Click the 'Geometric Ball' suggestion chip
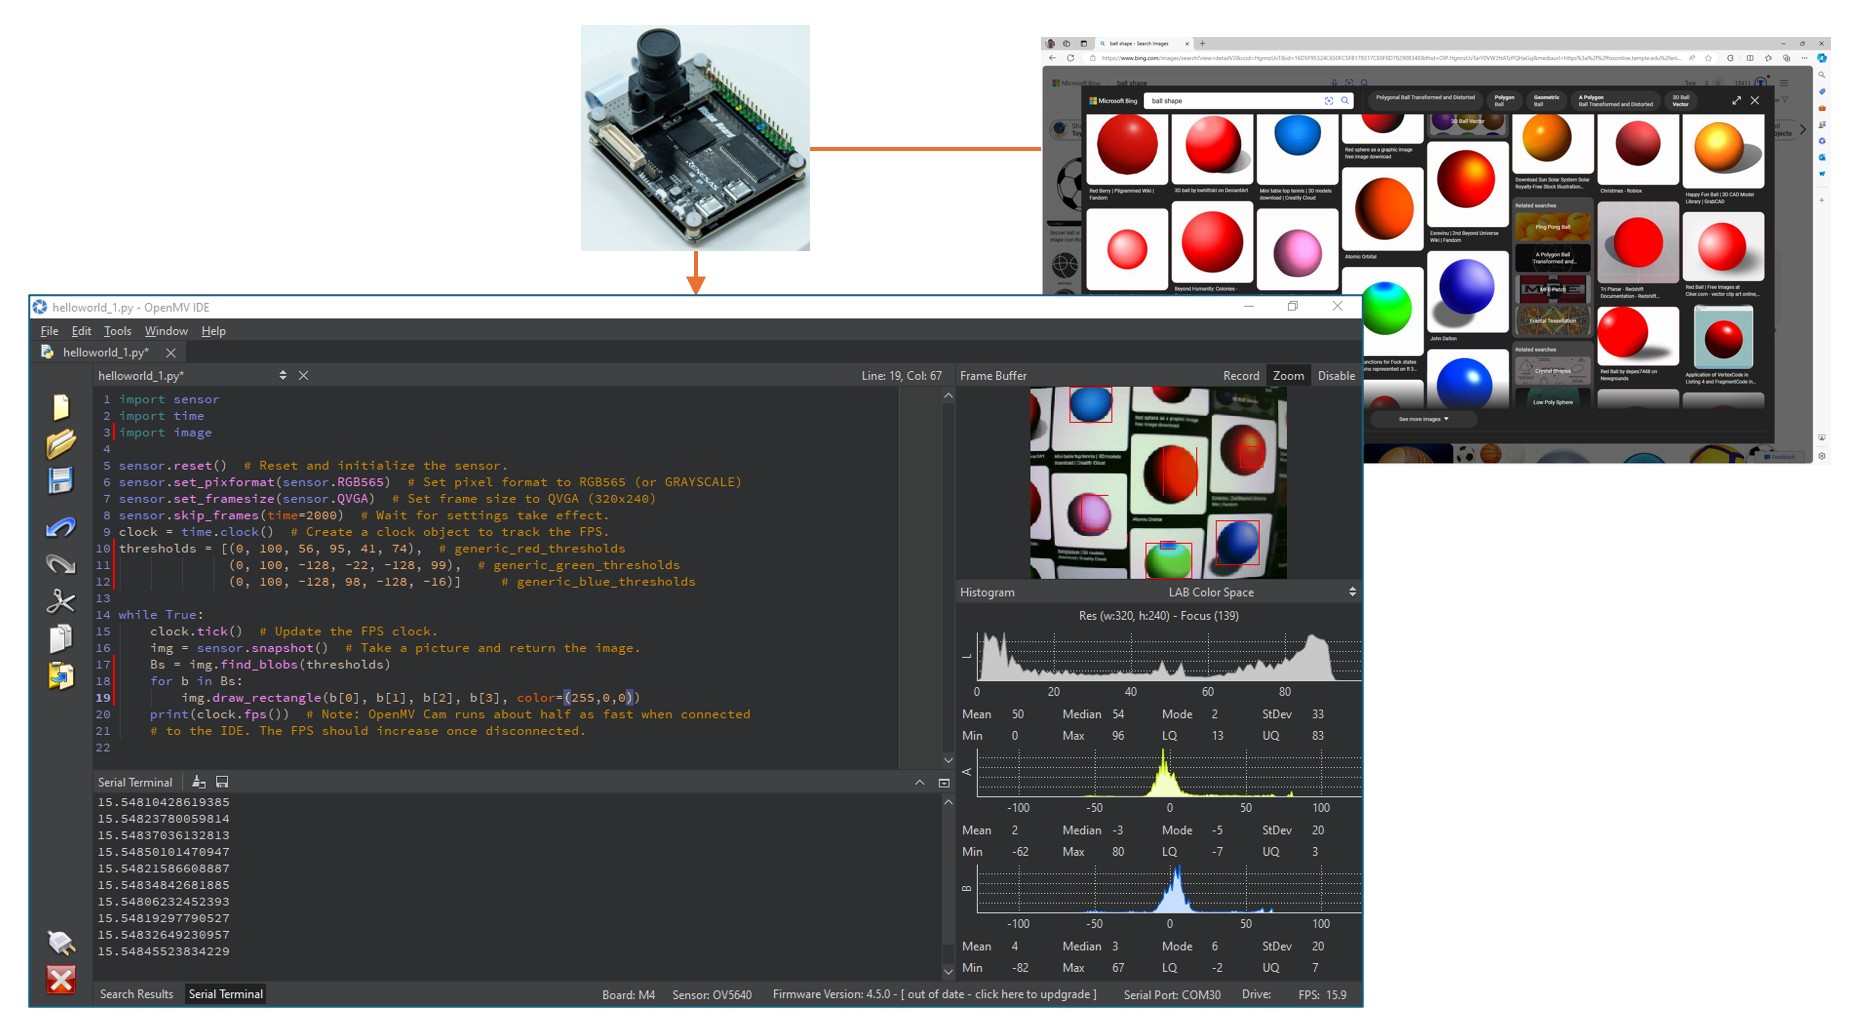Image resolution: width=1865 pixels, height=1030 pixels. tap(1547, 101)
